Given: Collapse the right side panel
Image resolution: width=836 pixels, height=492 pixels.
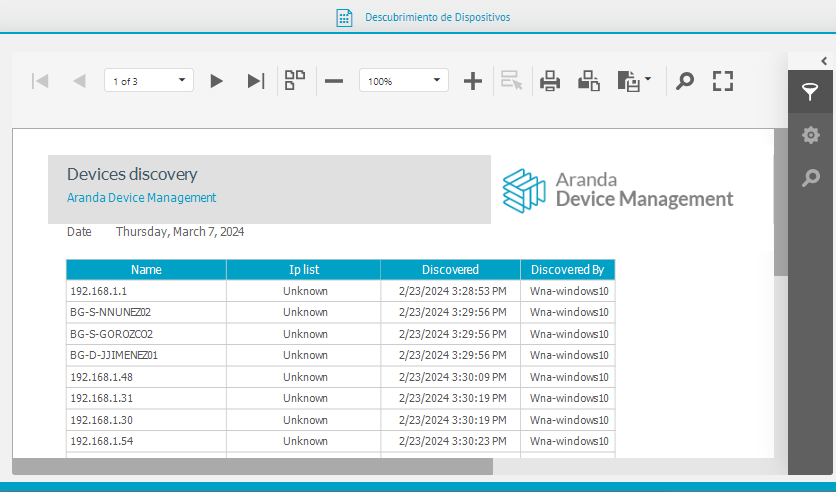Looking at the screenshot, I should click(x=824, y=61).
